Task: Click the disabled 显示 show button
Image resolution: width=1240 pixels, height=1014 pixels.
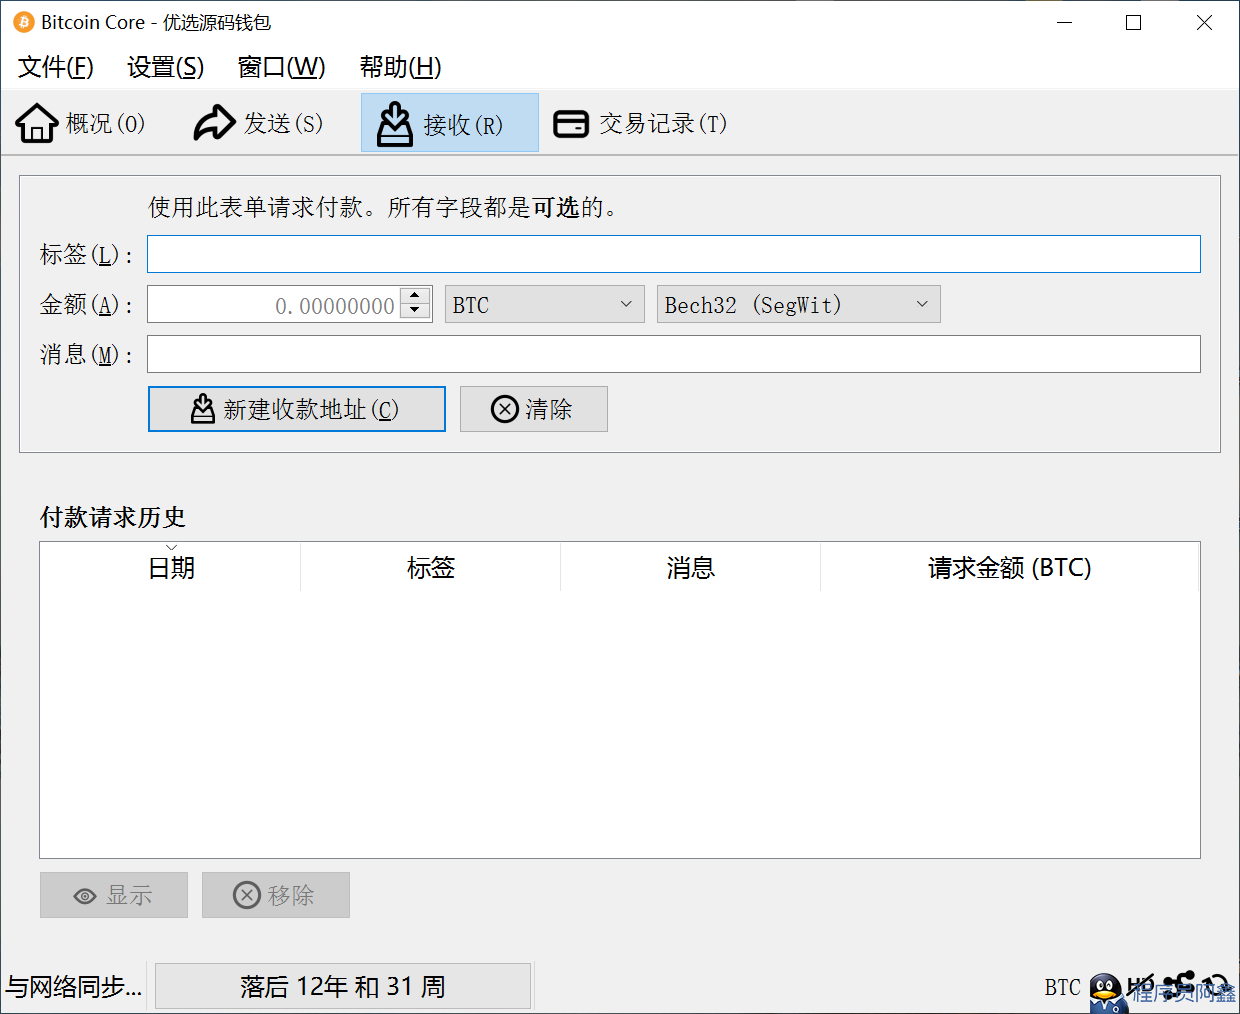Action: tap(114, 895)
